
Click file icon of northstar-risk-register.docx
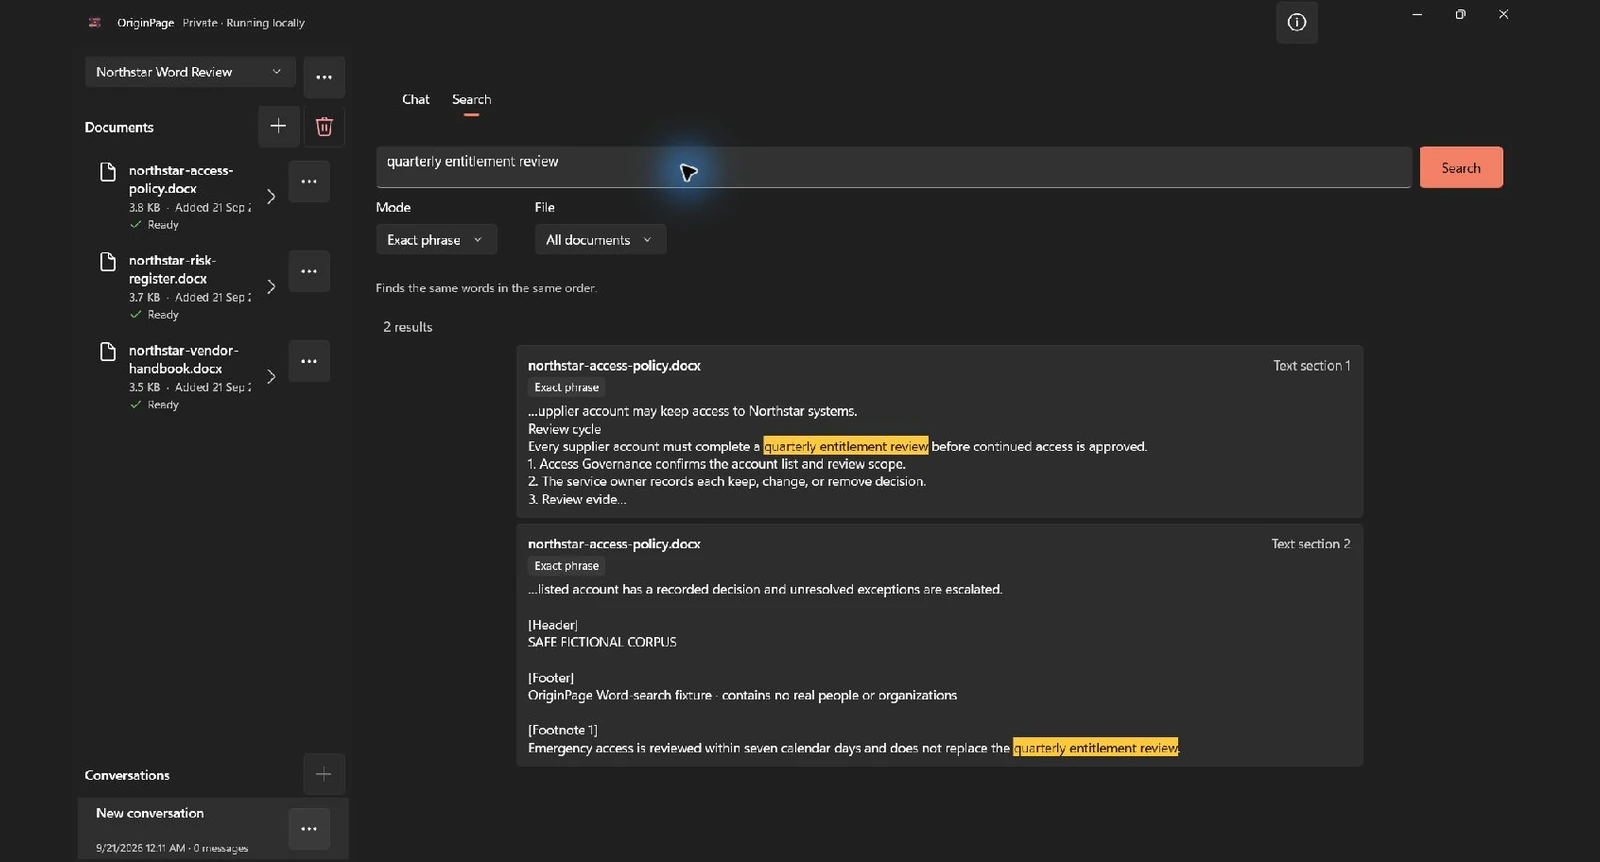108,262
